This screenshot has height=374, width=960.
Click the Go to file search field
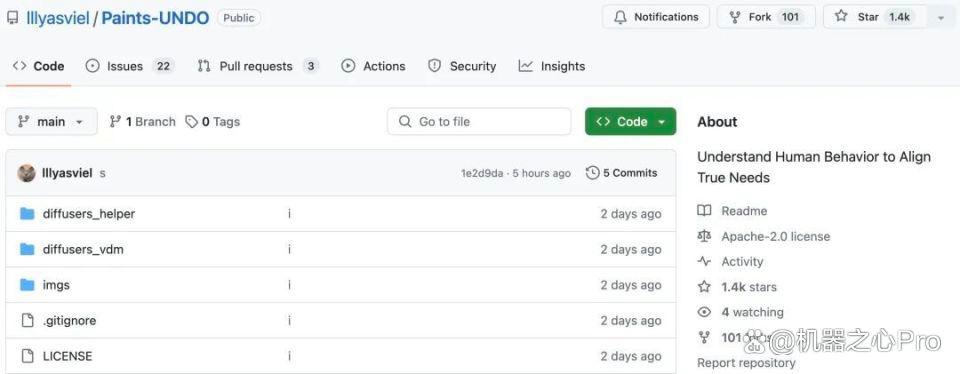pos(479,121)
